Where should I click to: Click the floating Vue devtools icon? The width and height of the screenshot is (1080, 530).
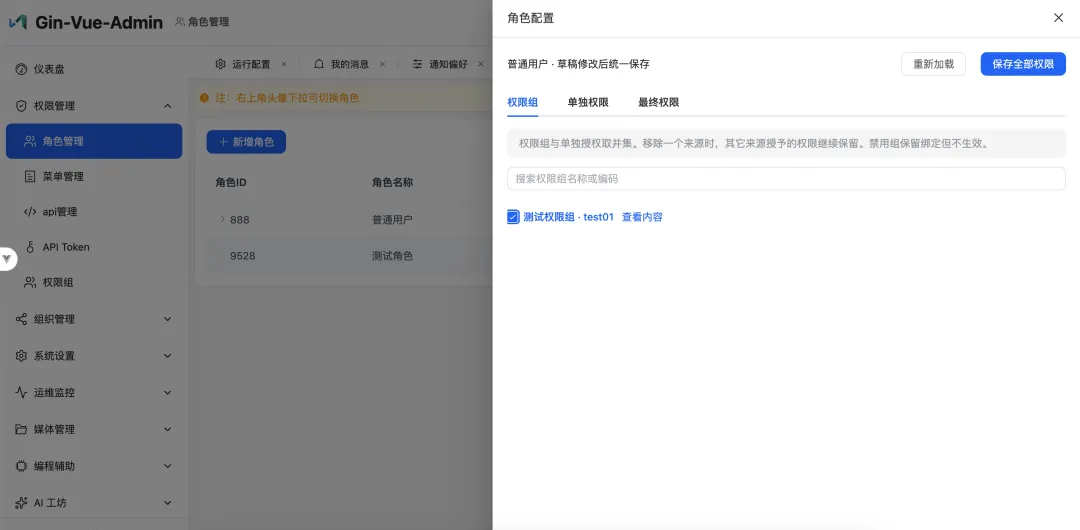(7, 258)
